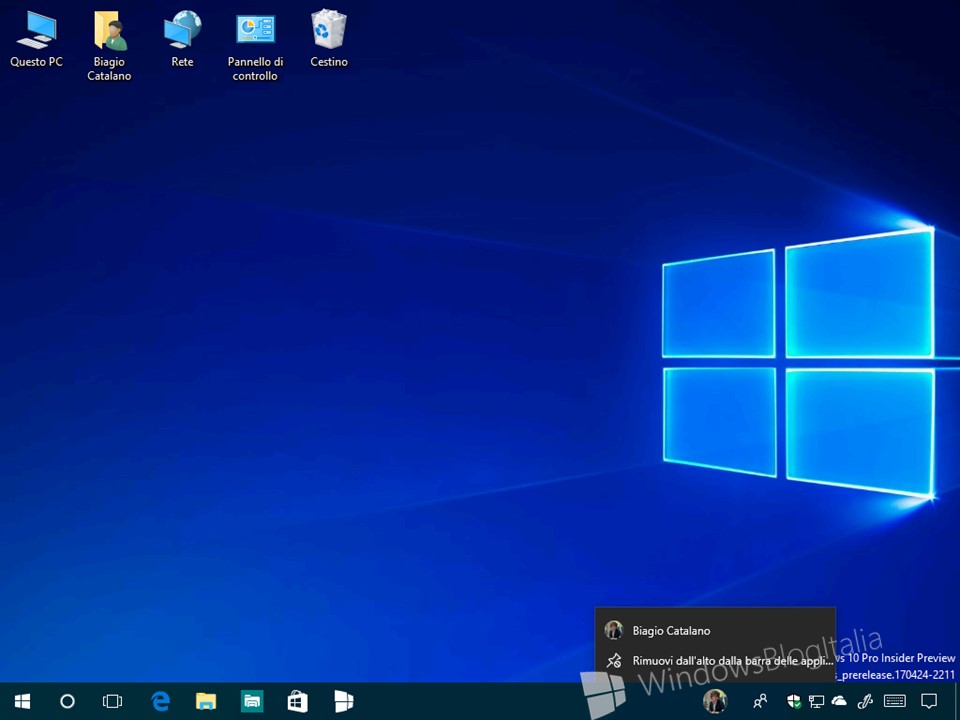This screenshot has width=960, height=720.
Task: Open Cortana search circle on taskbar
Action: click(67, 701)
